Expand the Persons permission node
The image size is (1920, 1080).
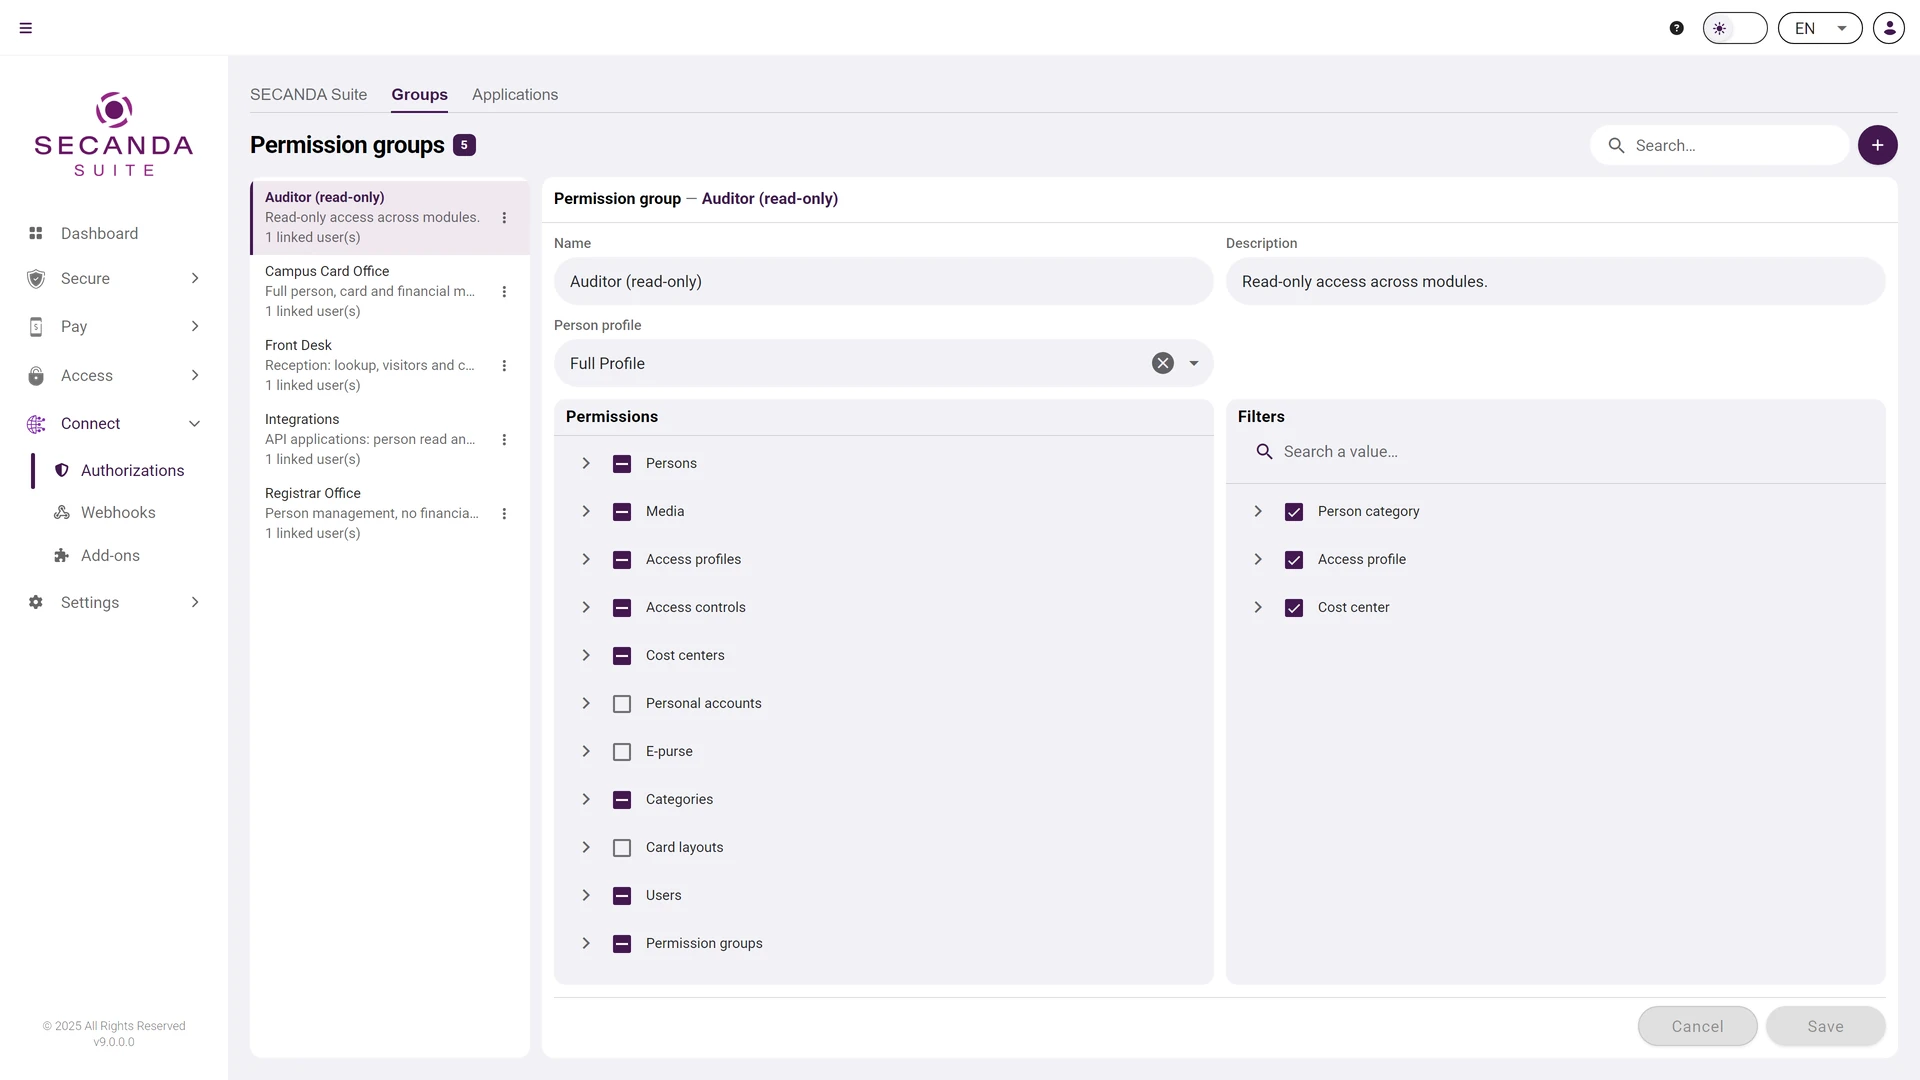click(x=586, y=463)
